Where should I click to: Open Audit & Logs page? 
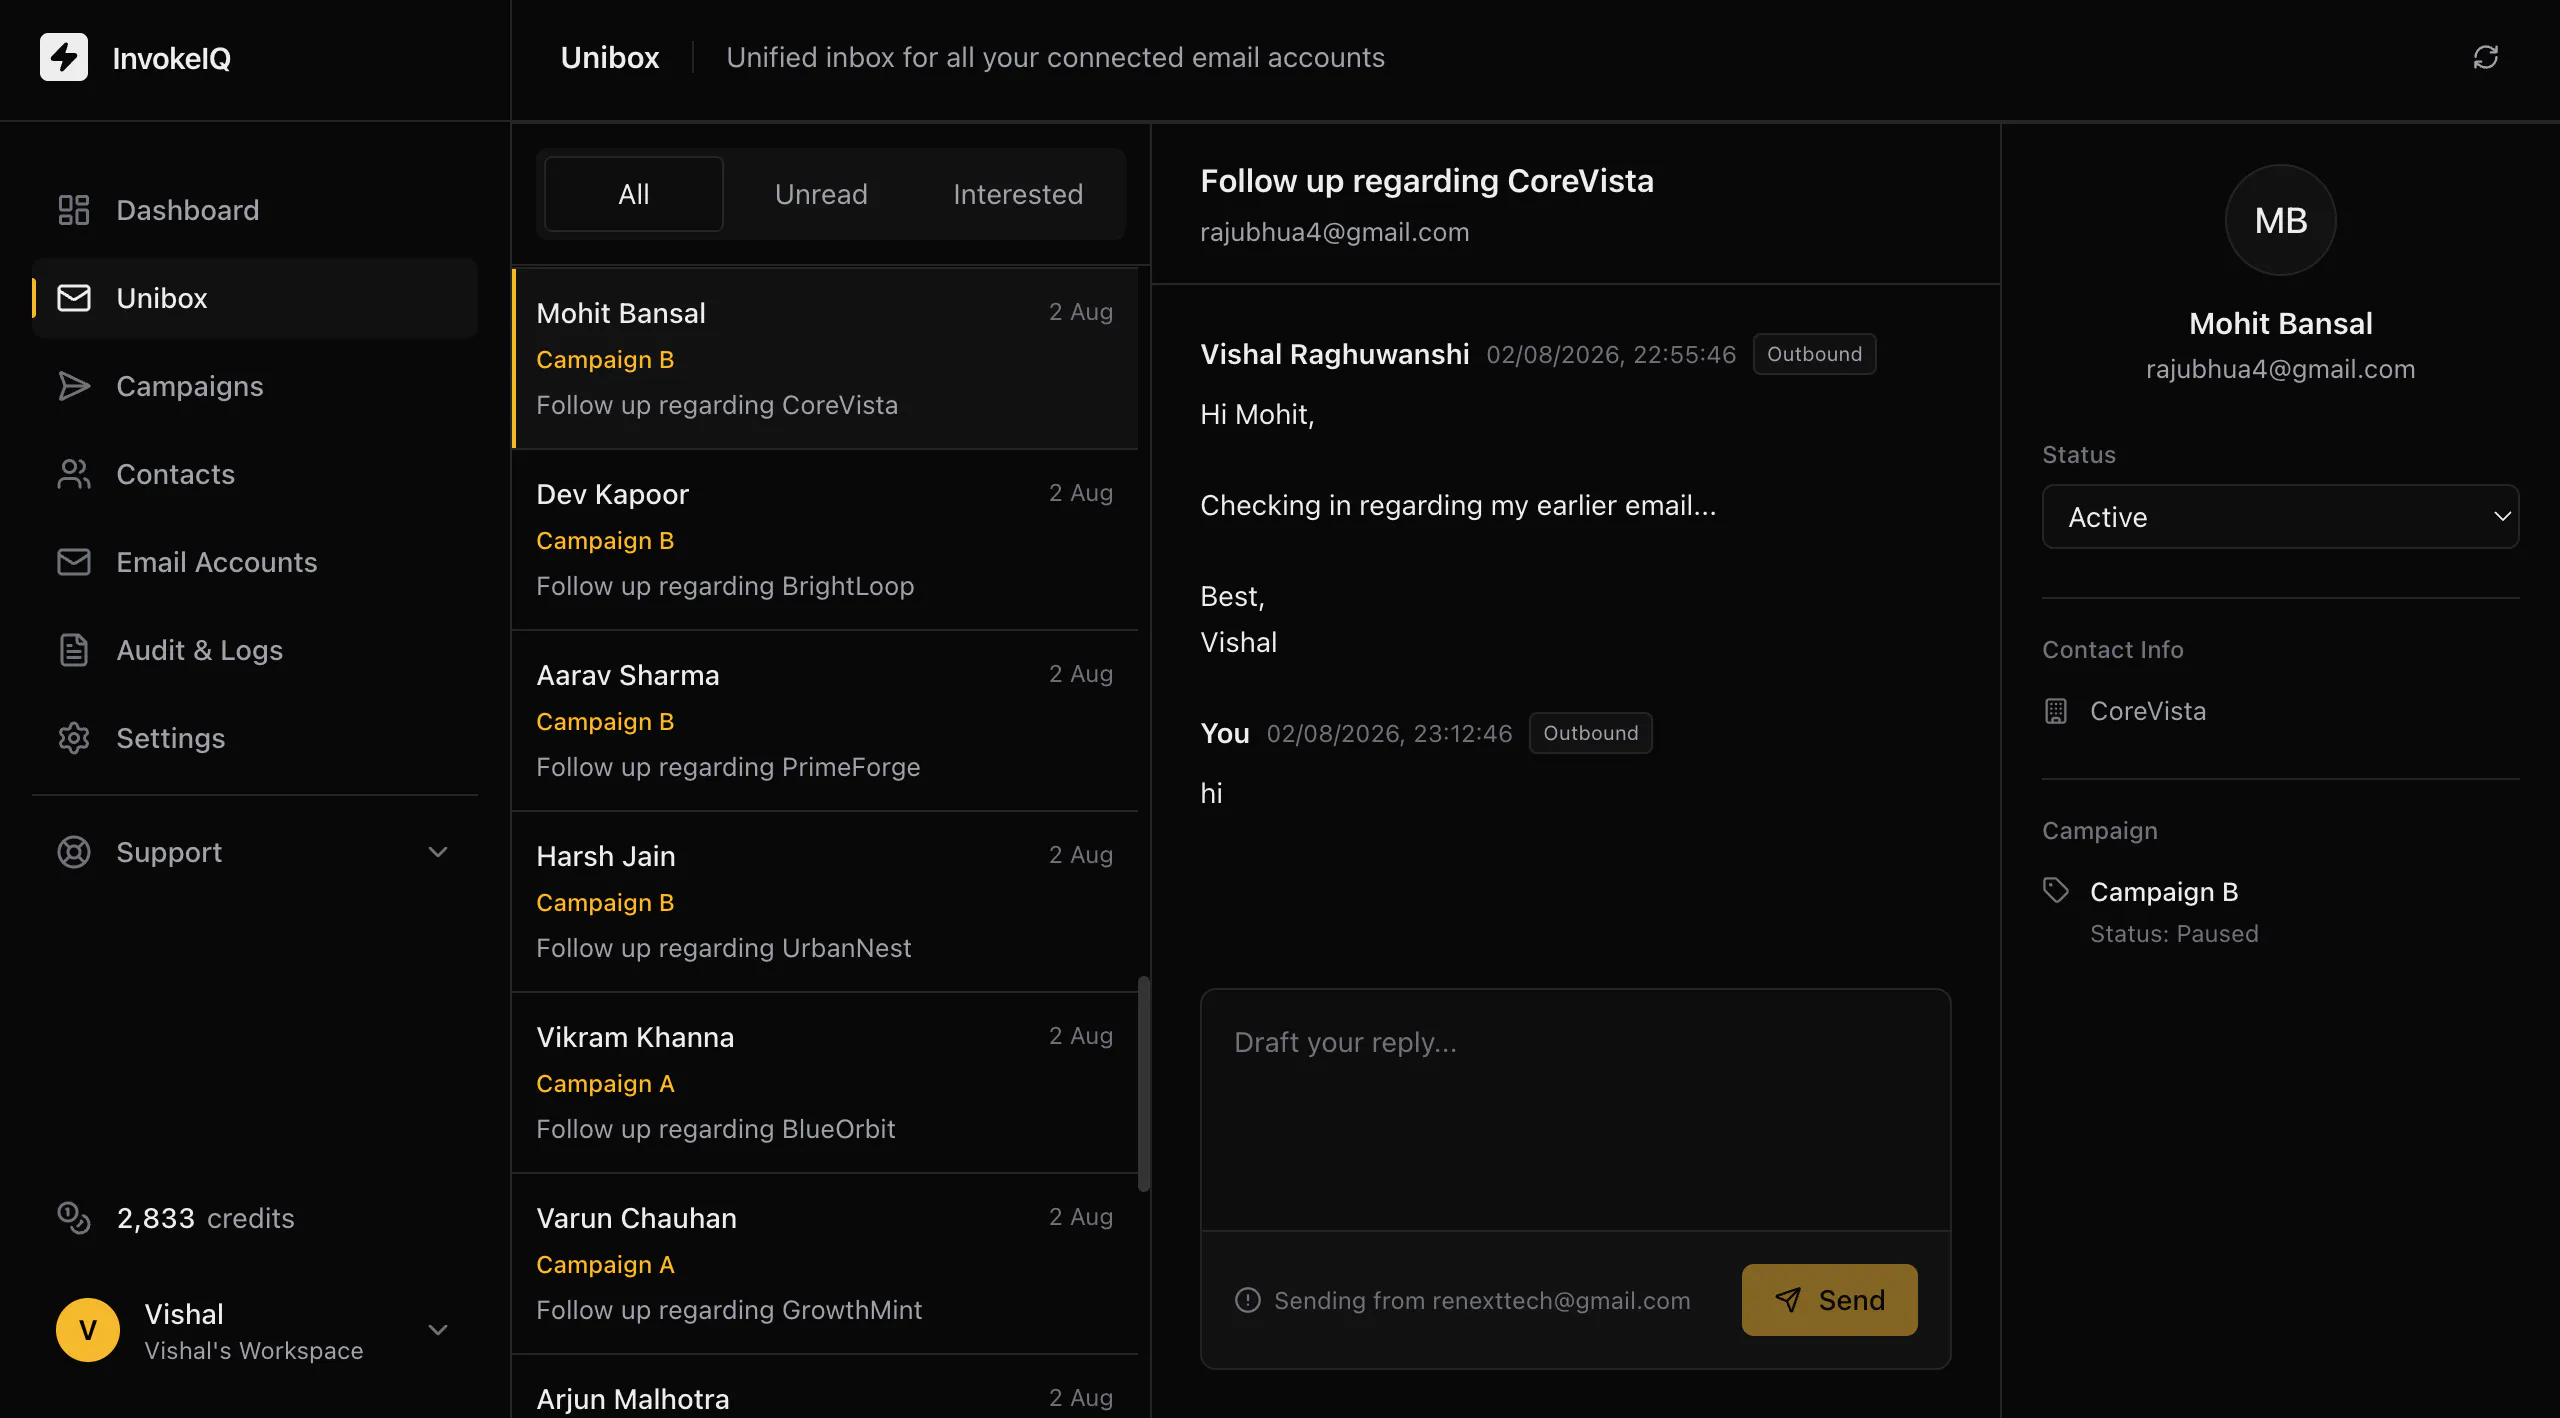255,650
